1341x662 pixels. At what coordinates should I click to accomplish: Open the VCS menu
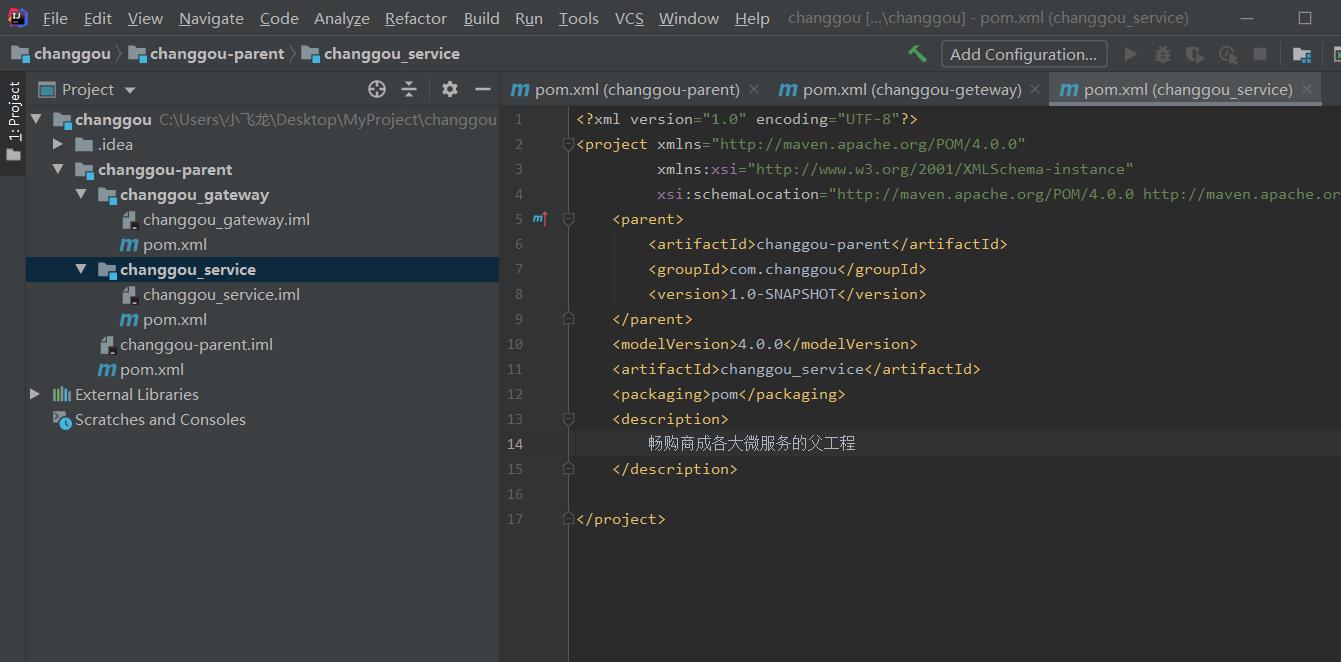pos(629,18)
